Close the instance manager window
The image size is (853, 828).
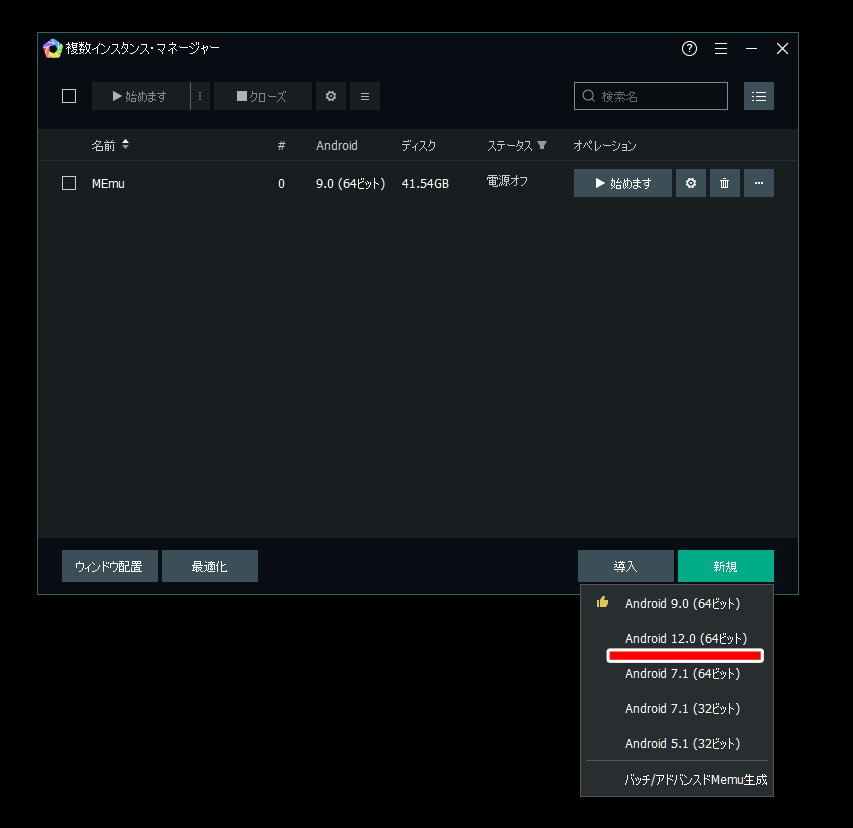(x=782, y=48)
